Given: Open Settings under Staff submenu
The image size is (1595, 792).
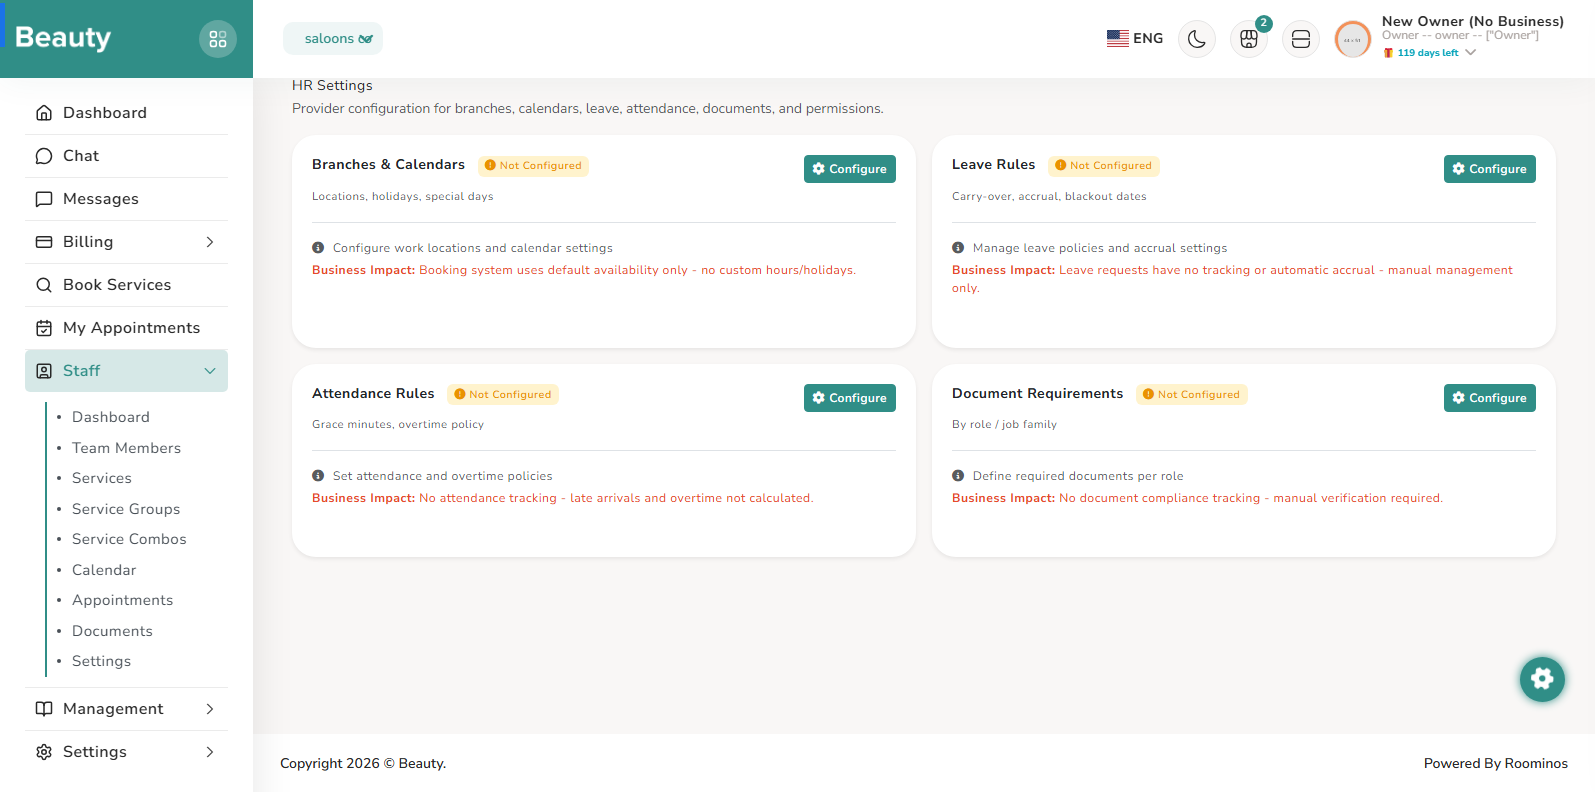Looking at the screenshot, I should point(101,661).
